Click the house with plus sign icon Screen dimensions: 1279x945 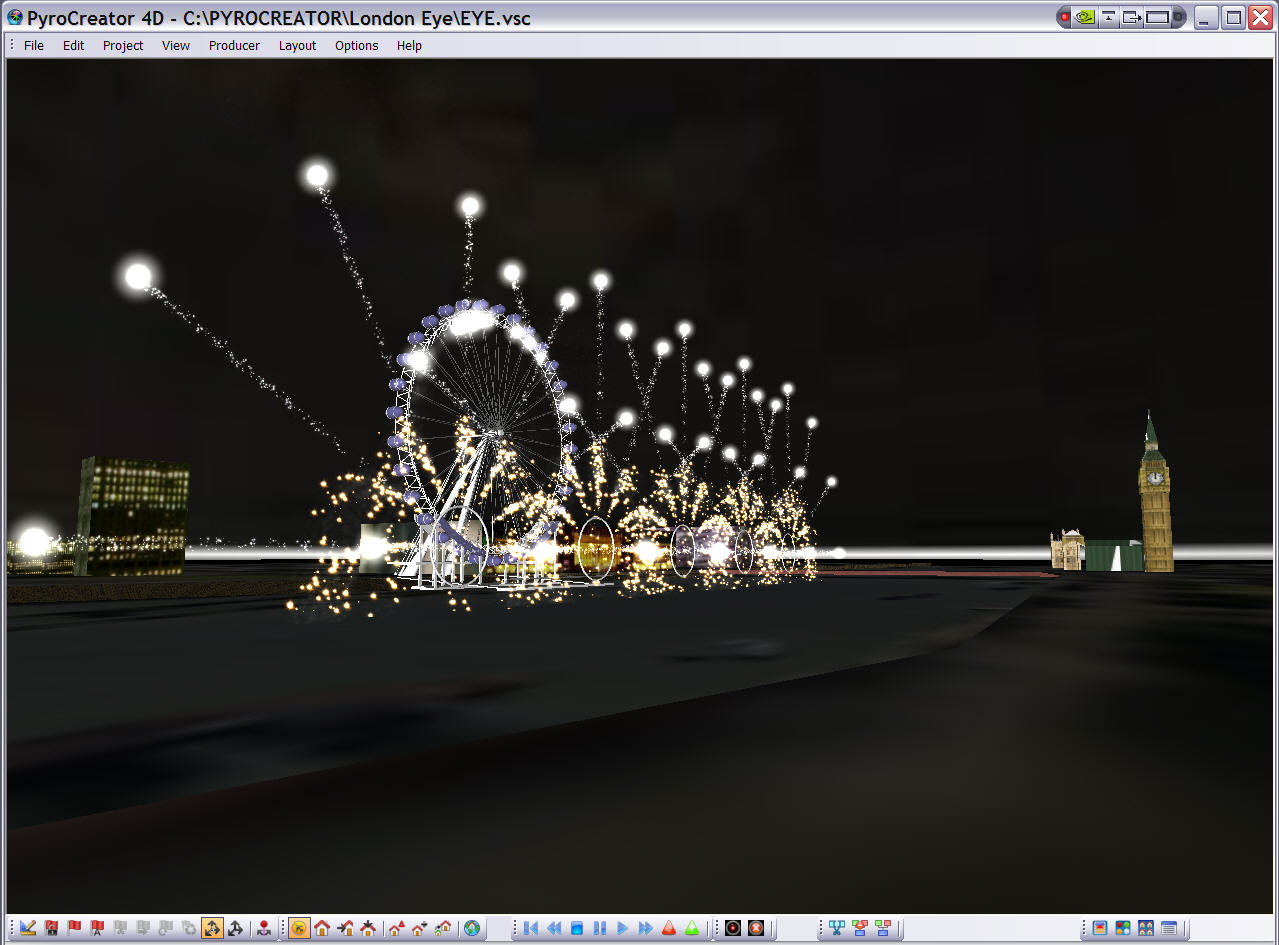pos(419,928)
